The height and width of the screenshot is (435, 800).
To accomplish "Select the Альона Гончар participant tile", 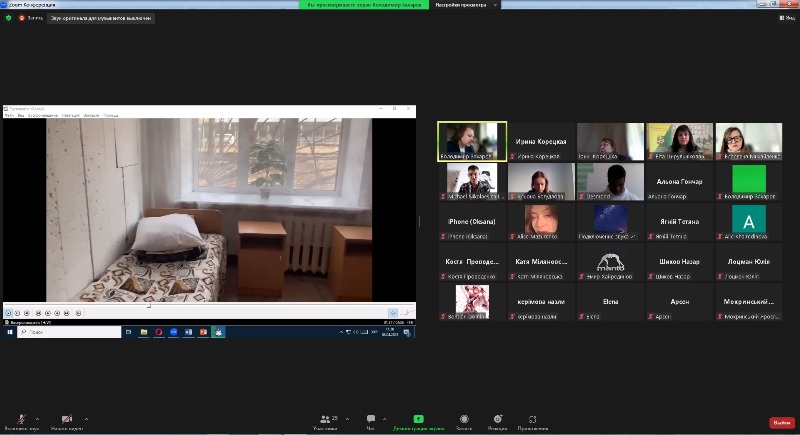I will point(680,182).
